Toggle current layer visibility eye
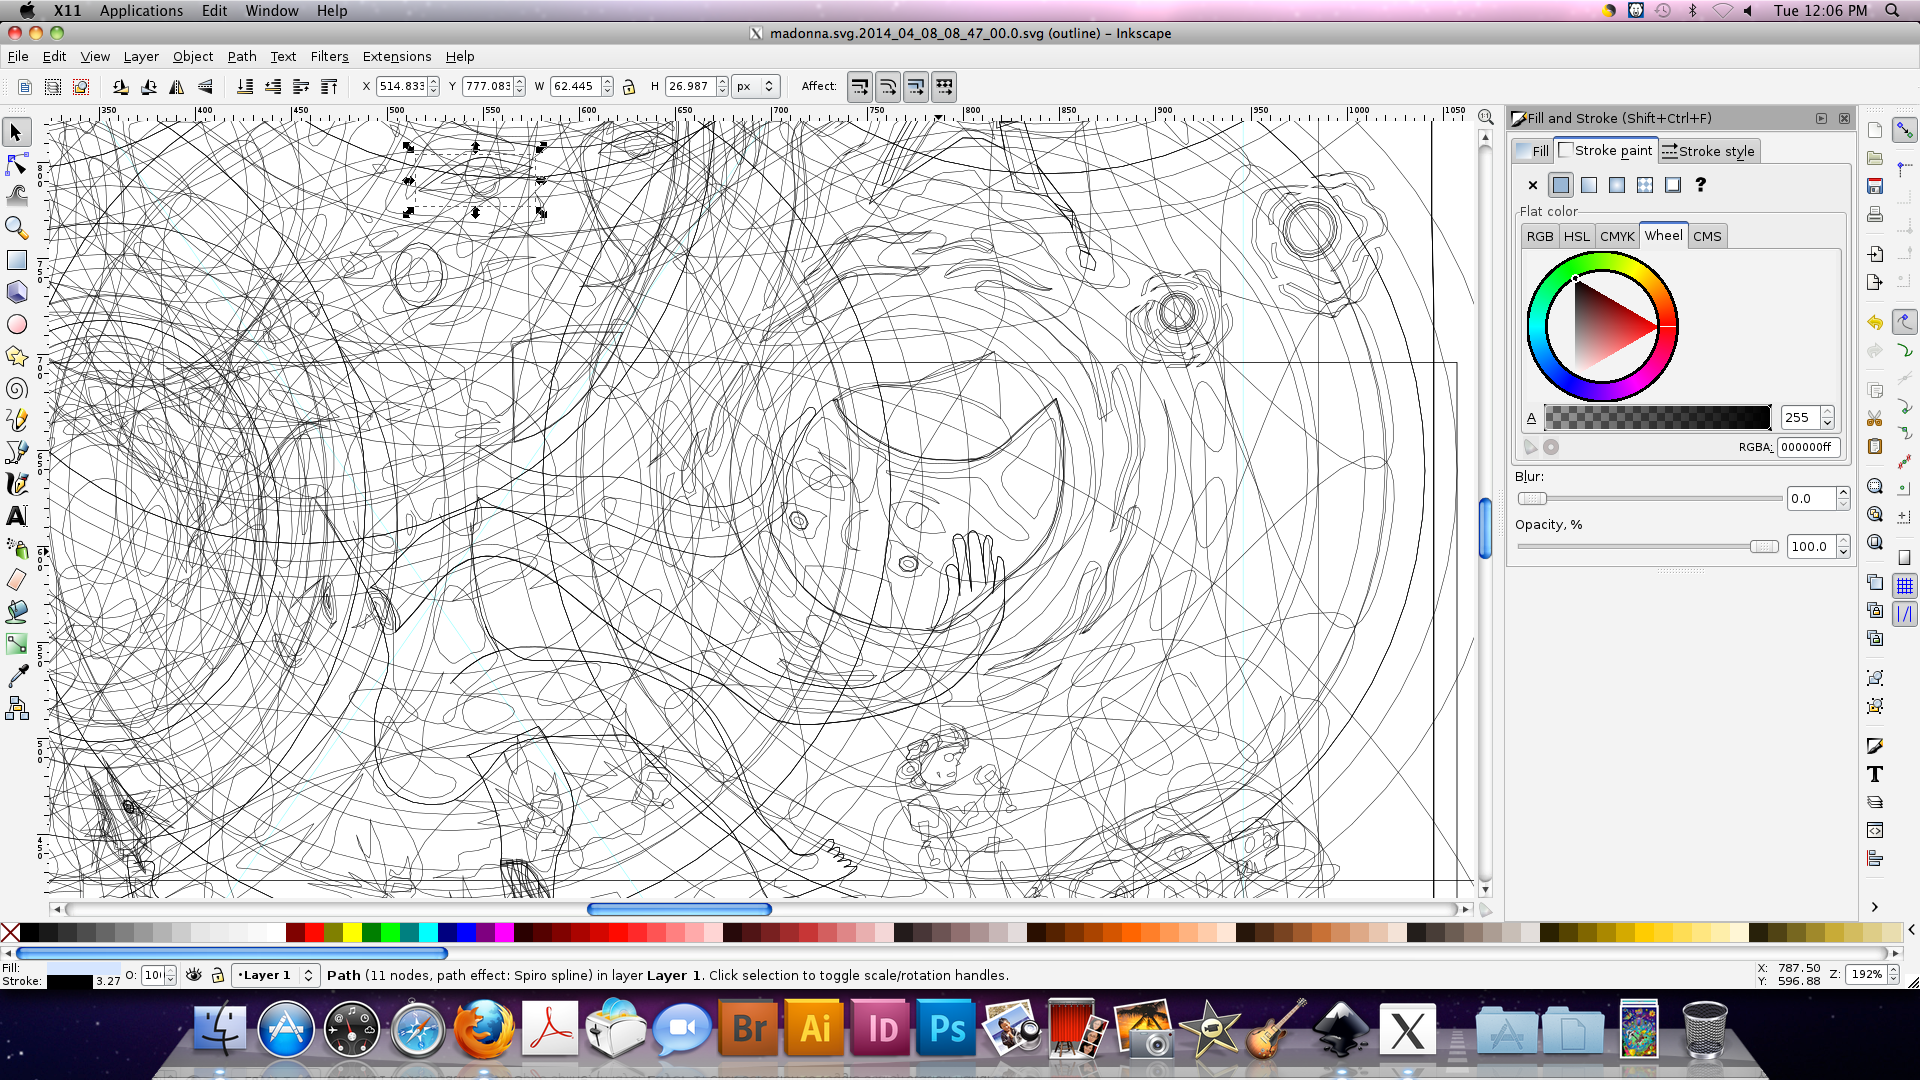 pyautogui.click(x=194, y=975)
